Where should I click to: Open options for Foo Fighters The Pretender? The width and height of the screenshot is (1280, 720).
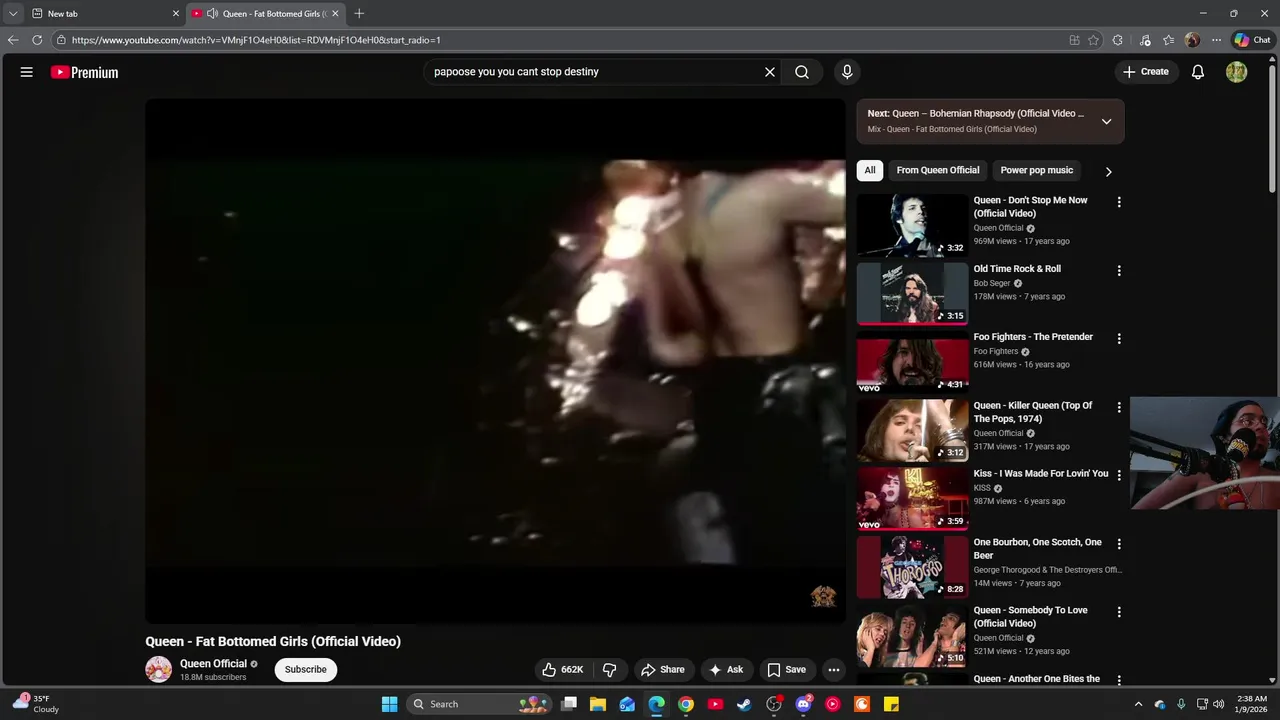[x=1119, y=339]
